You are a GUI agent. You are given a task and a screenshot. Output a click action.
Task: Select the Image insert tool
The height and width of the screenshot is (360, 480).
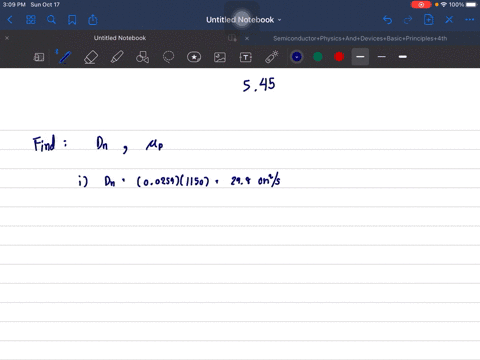point(220,57)
